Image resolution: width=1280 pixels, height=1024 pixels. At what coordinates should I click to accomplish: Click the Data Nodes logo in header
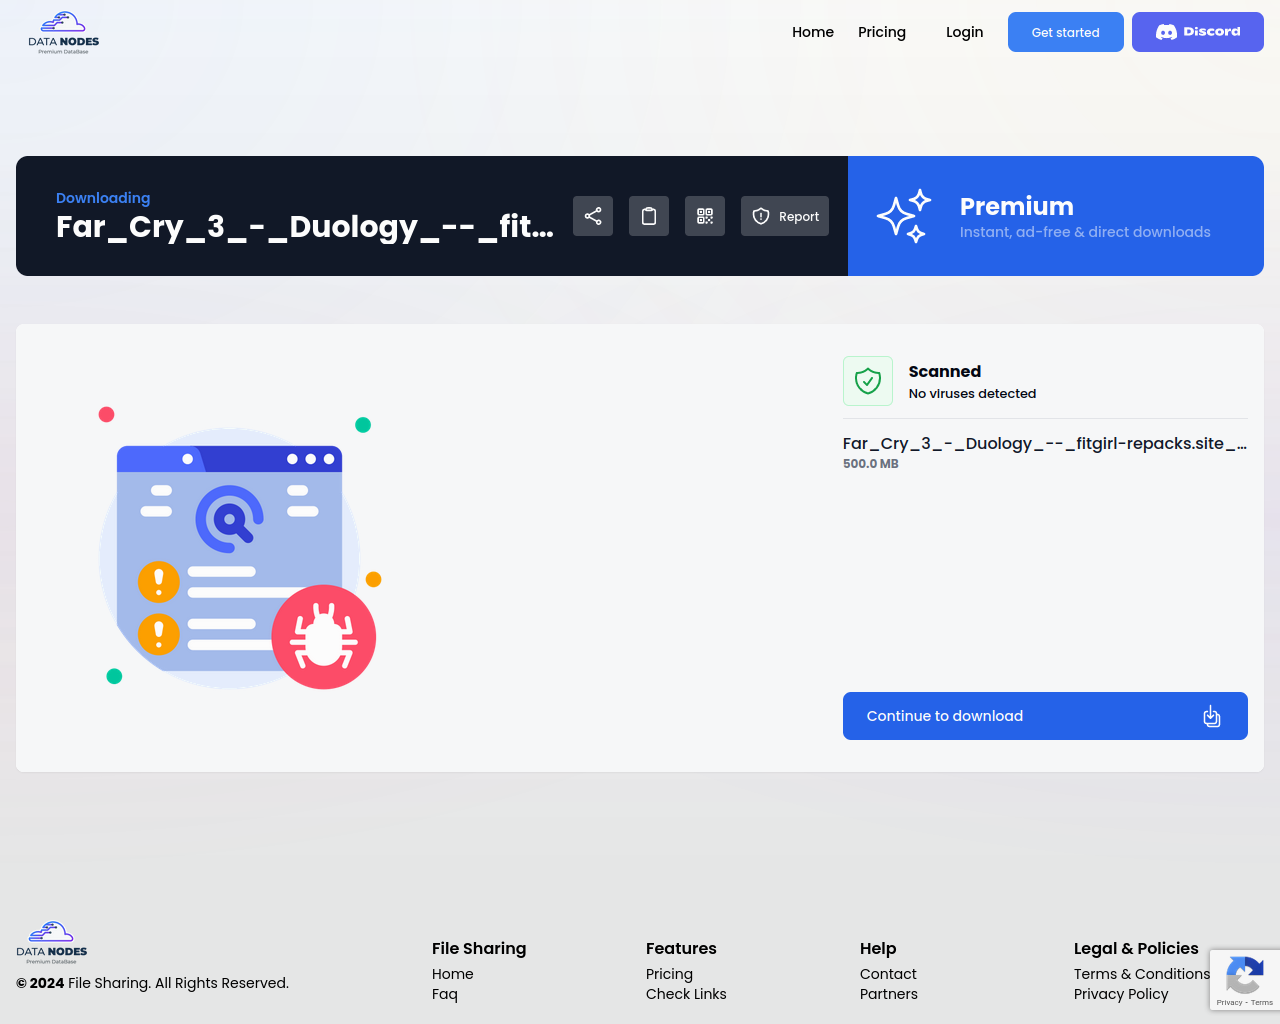[x=64, y=33]
